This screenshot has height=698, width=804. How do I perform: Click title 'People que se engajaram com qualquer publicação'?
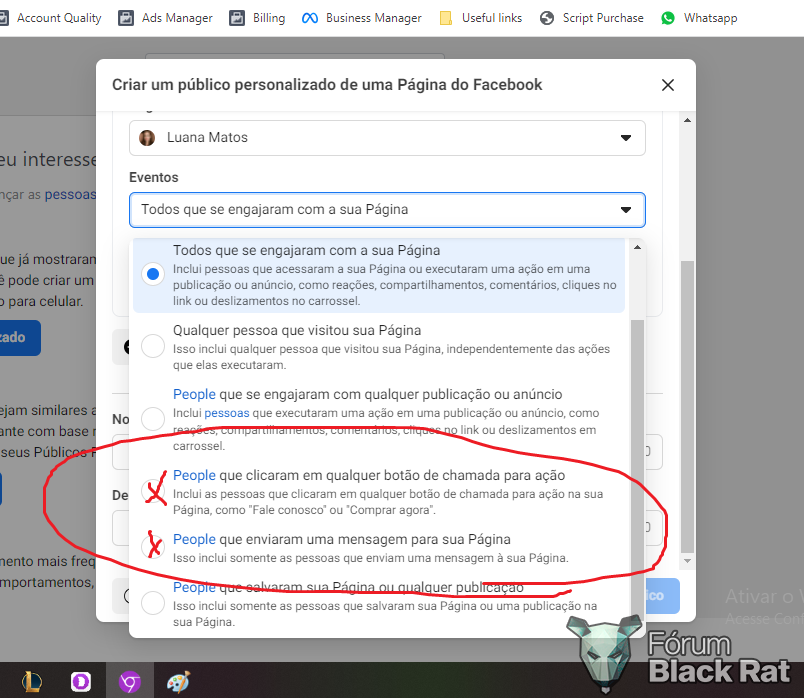368,394
